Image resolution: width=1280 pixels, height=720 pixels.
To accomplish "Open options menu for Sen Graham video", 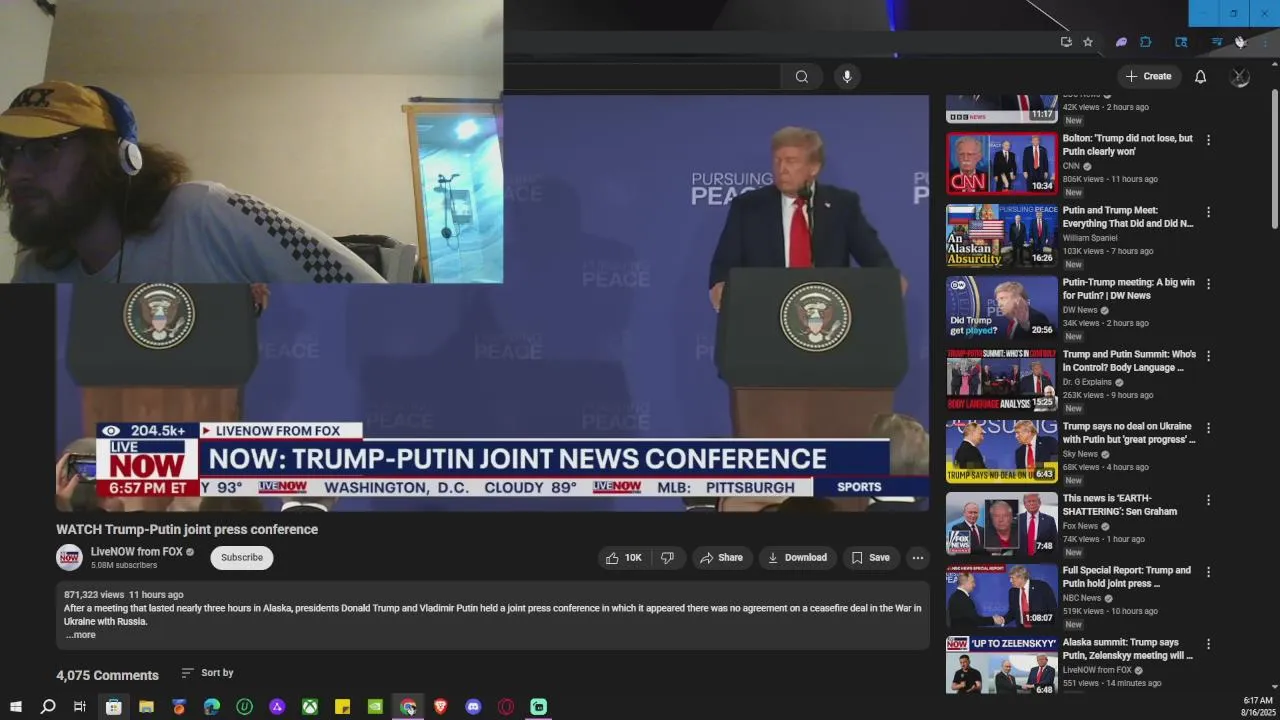I will coord(1208,500).
